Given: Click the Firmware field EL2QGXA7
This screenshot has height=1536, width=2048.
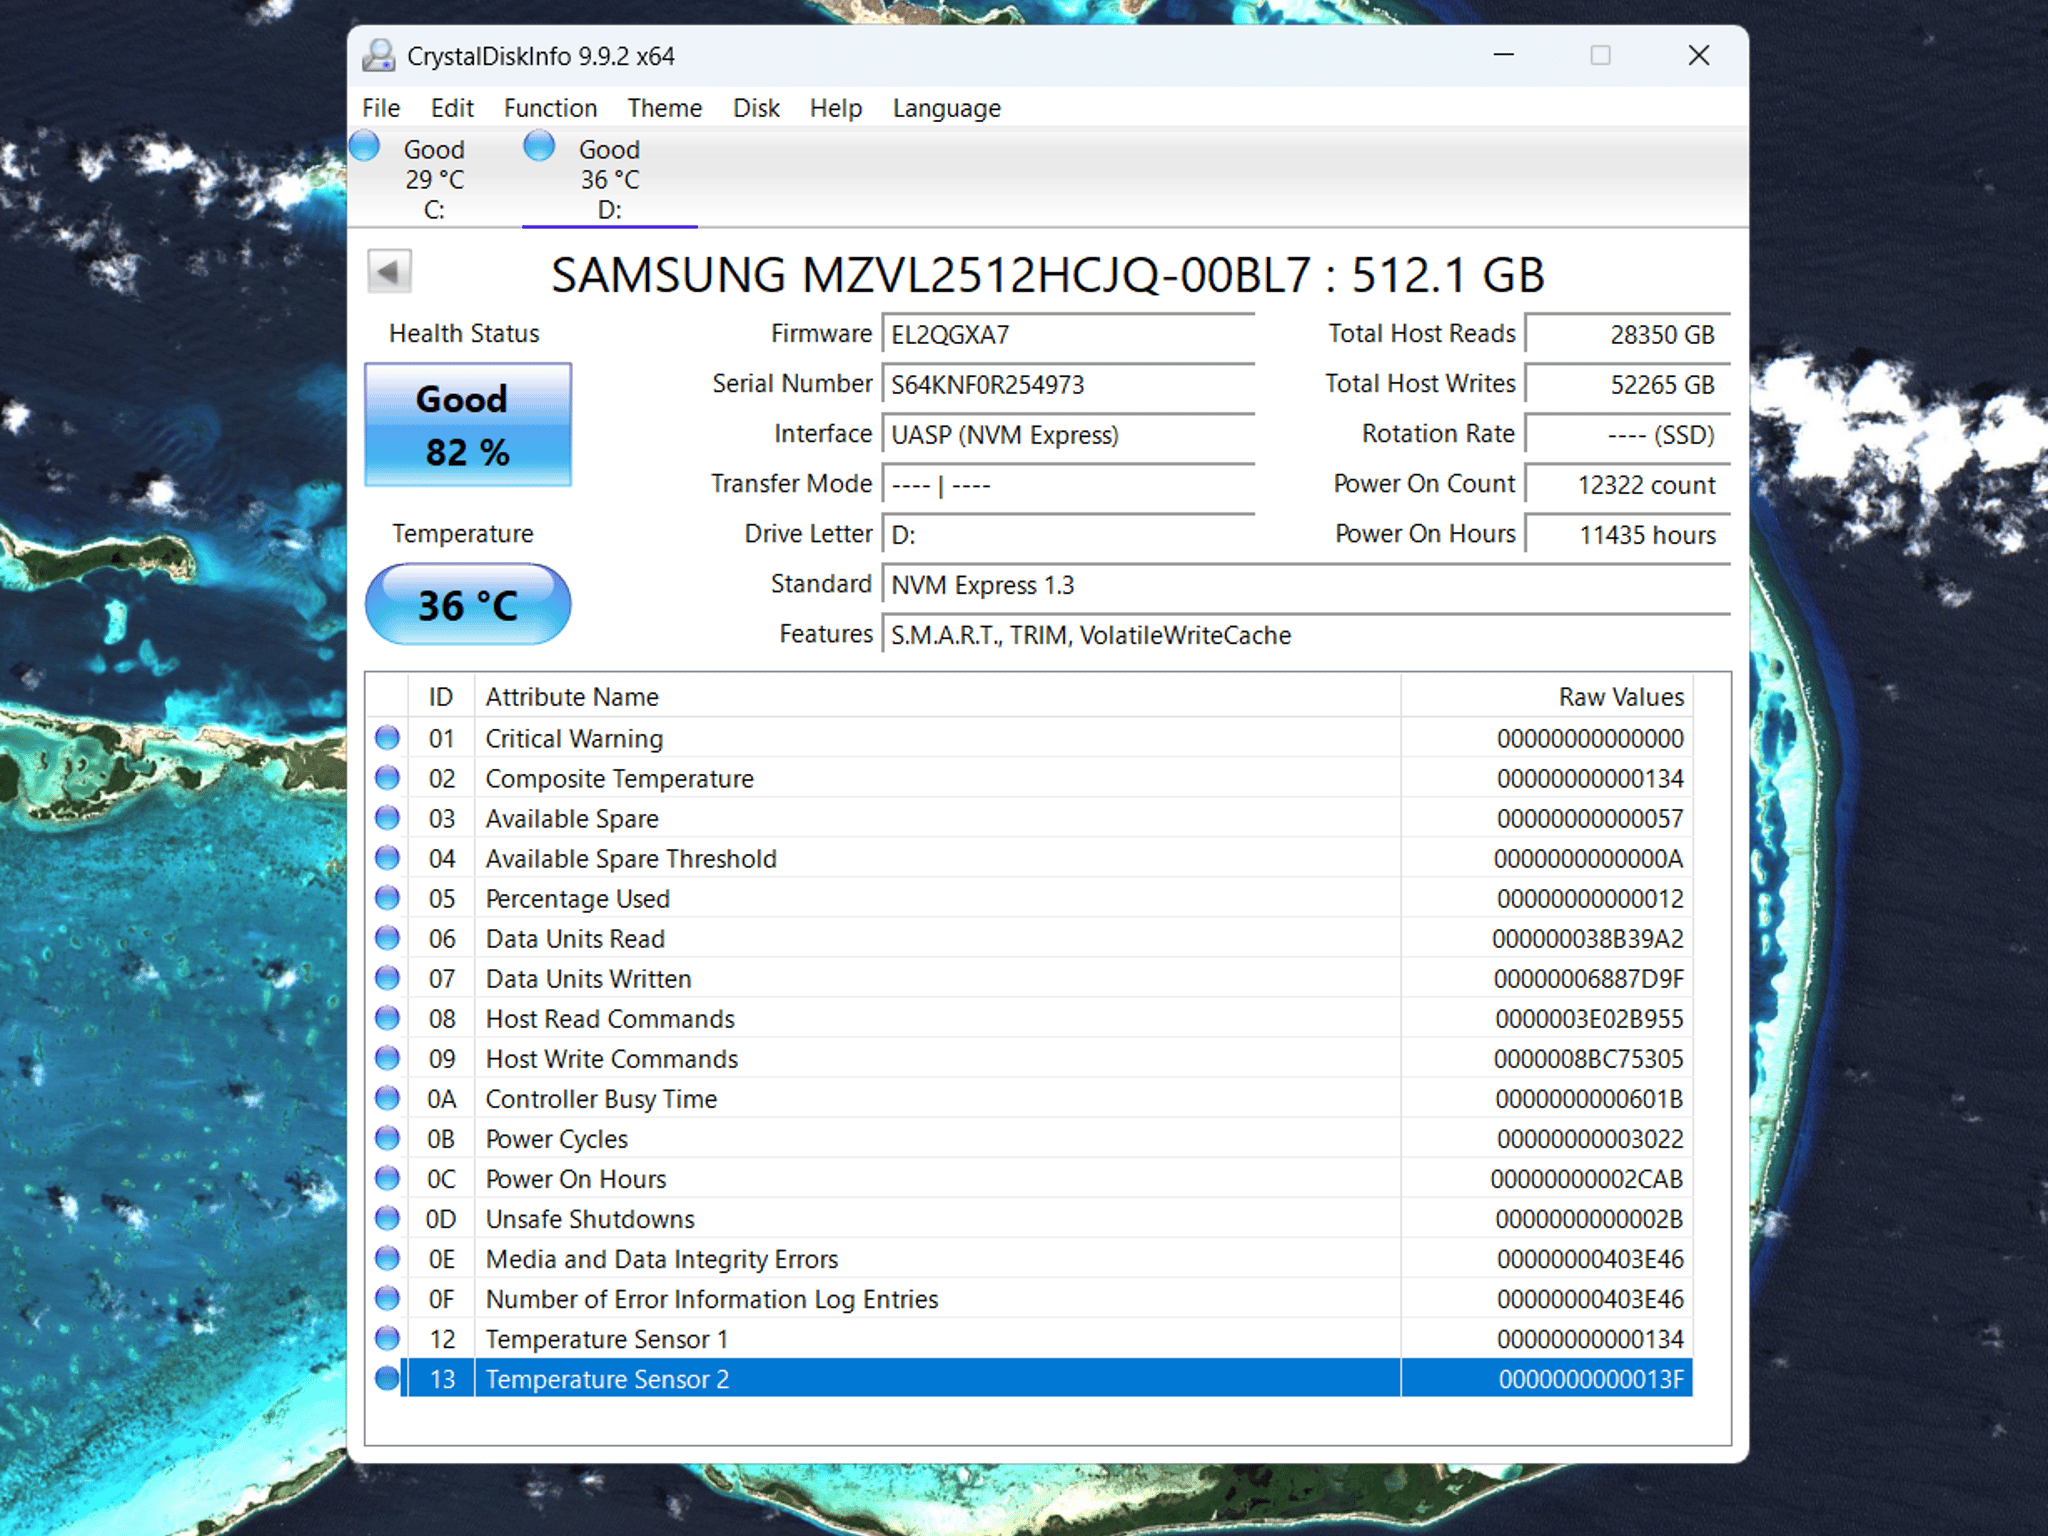Looking at the screenshot, I should pyautogui.click(x=1068, y=334).
